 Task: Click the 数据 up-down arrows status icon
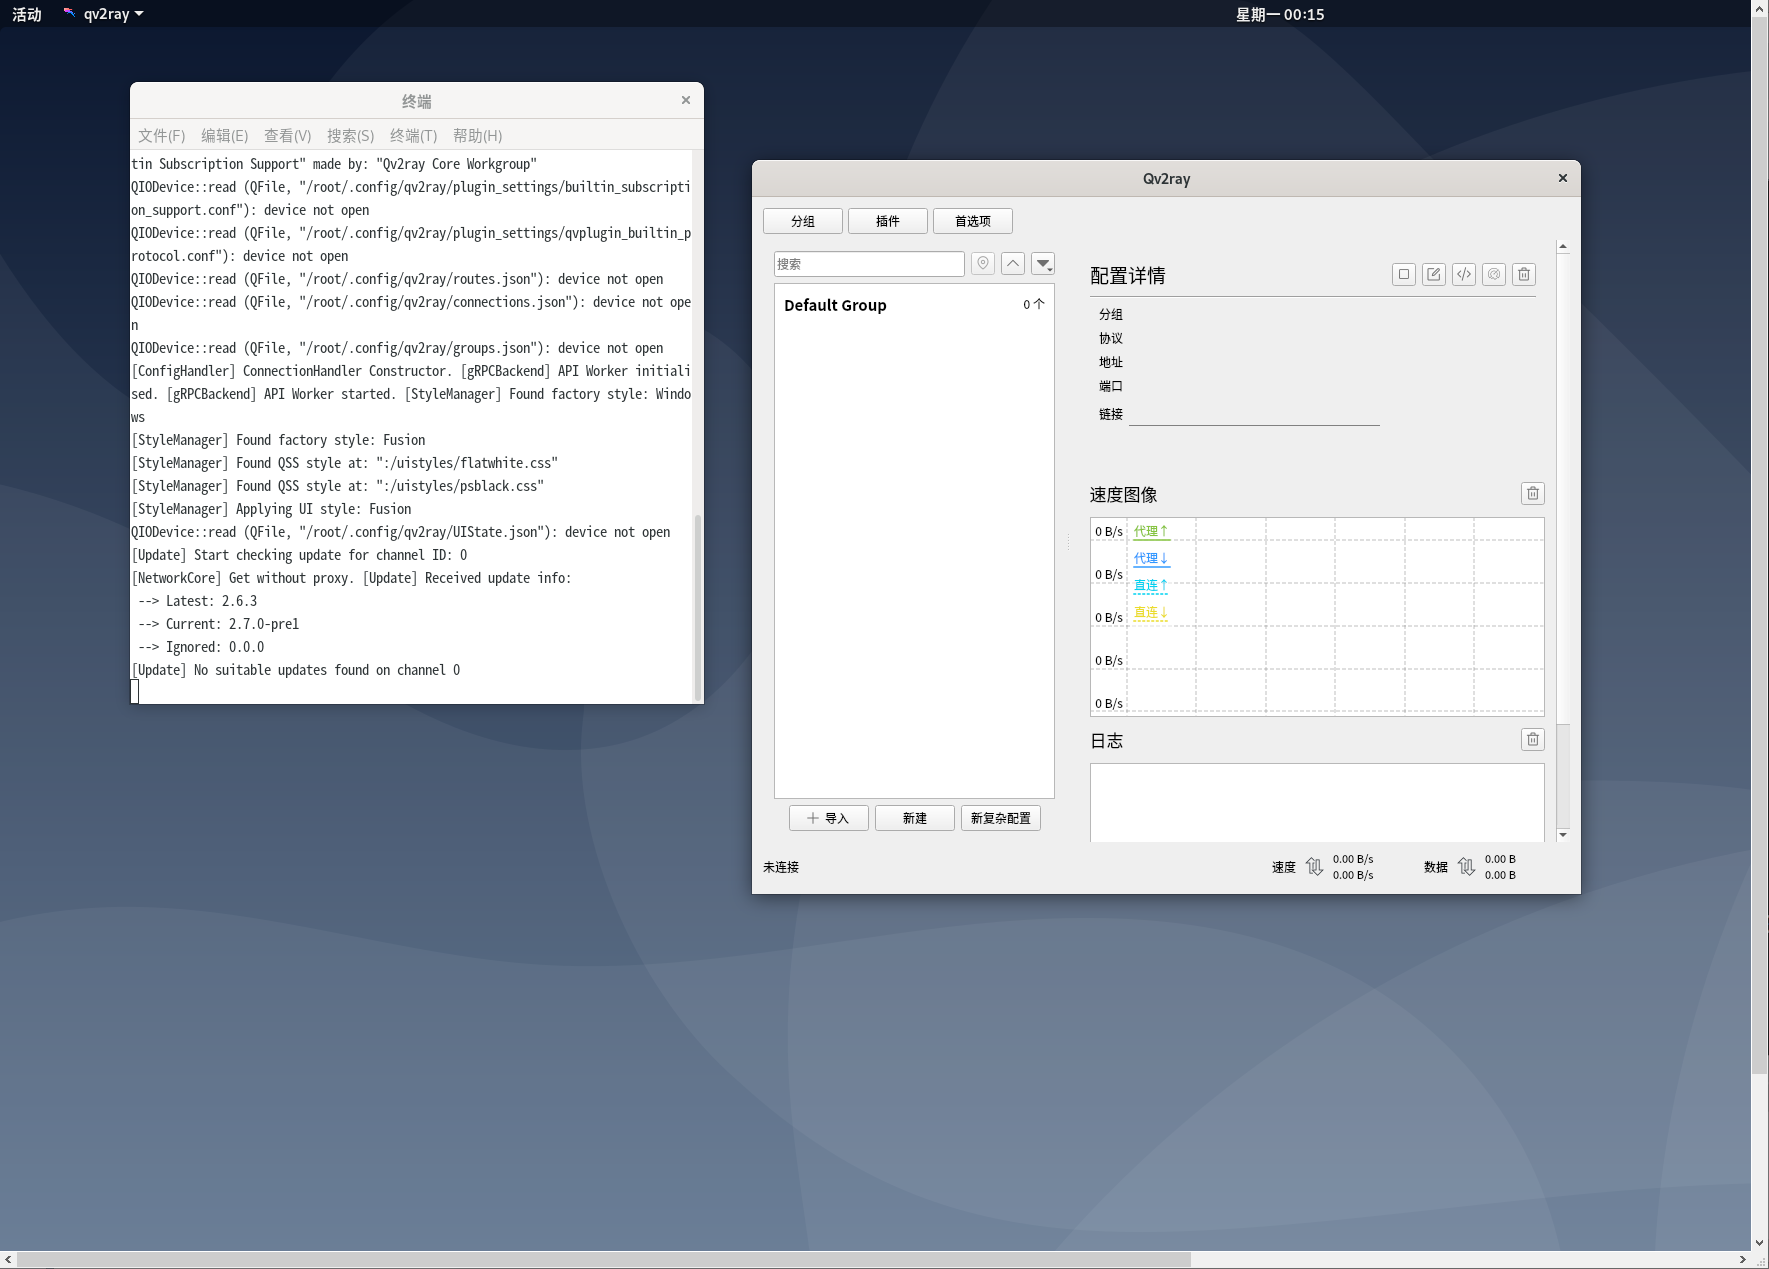click(x=1466, y=867)
